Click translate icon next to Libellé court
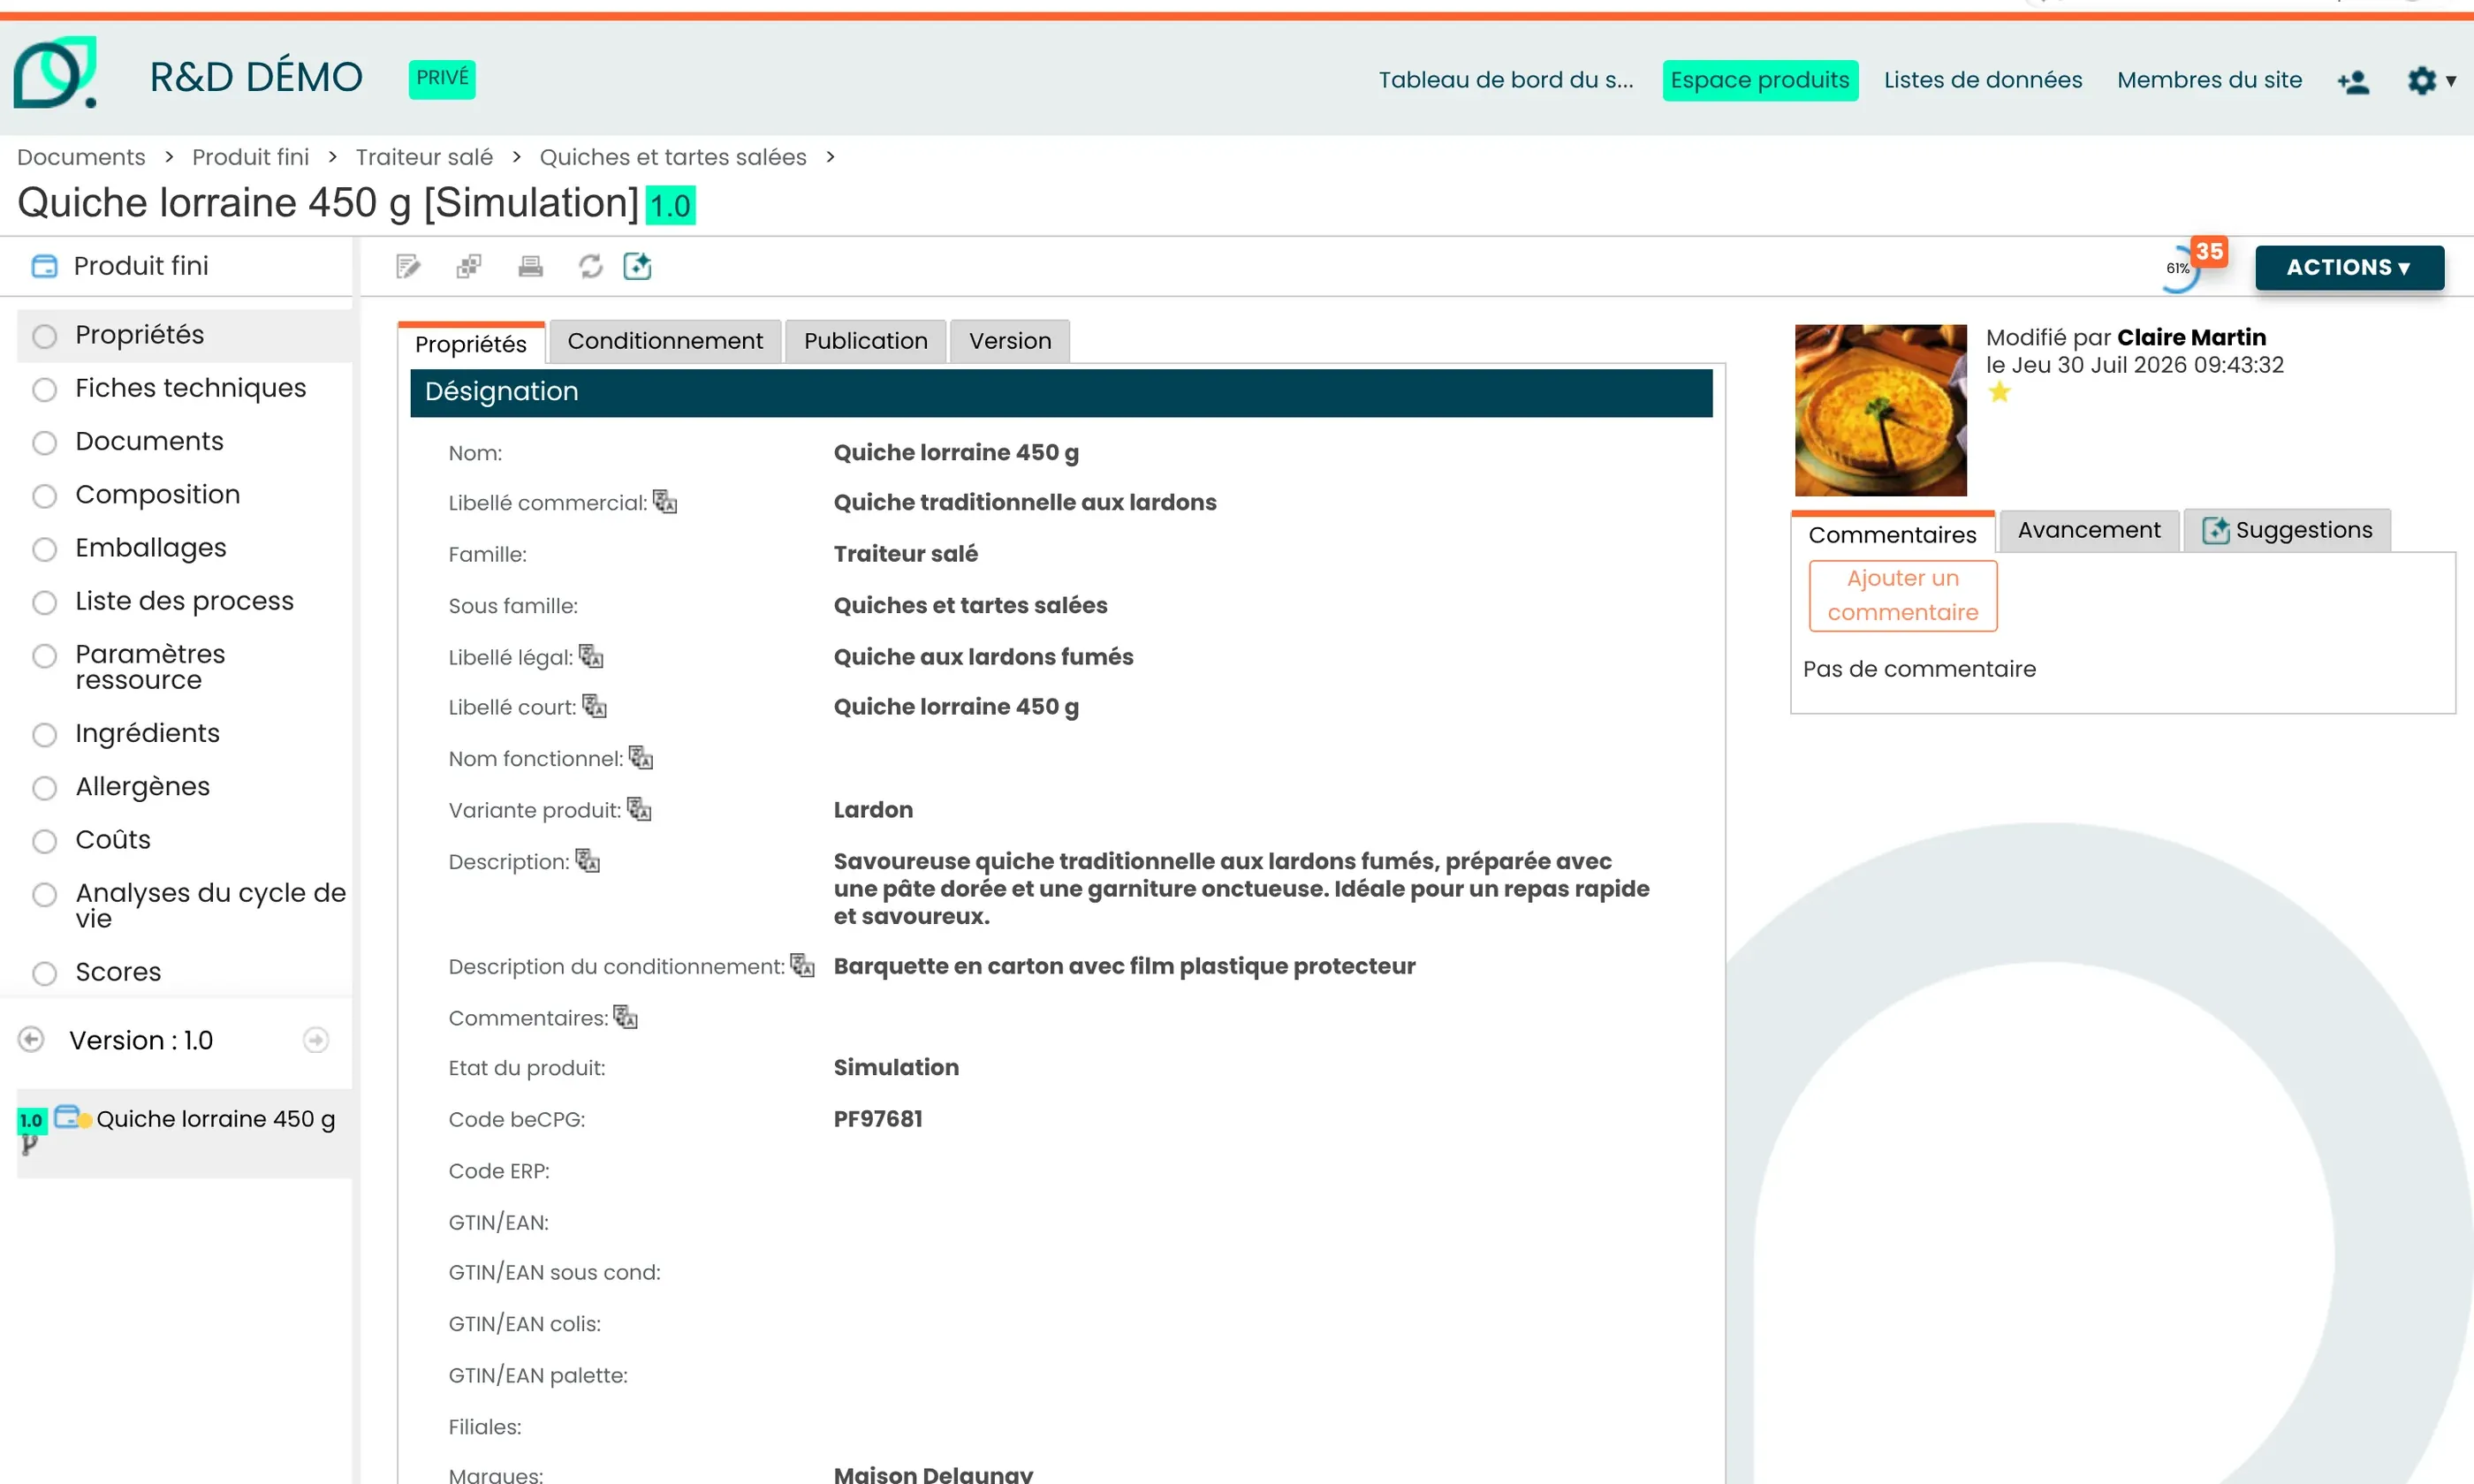The width and height of the screenshot is (2474, 1484). pyautogui.click(x=595, y=706)
